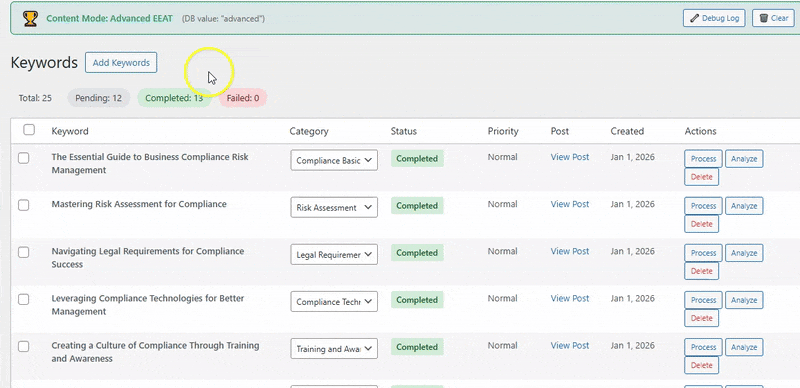
Task: Click the Post column header
Action: point(560,131)
